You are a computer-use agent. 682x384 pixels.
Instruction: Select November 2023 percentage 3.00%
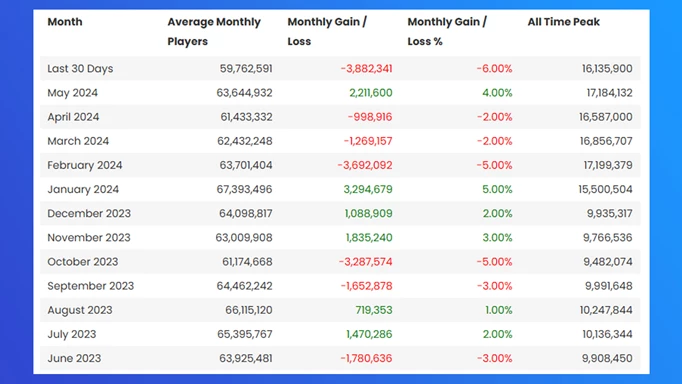point(497,238)
